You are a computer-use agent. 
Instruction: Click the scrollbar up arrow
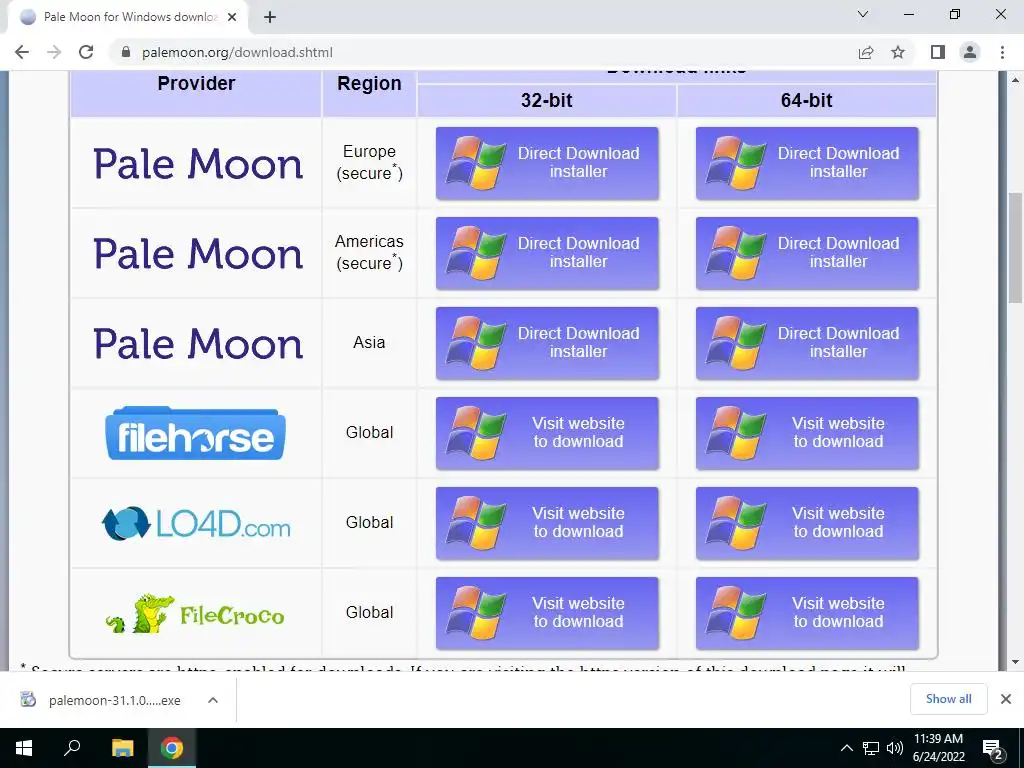click(1016, 80)
